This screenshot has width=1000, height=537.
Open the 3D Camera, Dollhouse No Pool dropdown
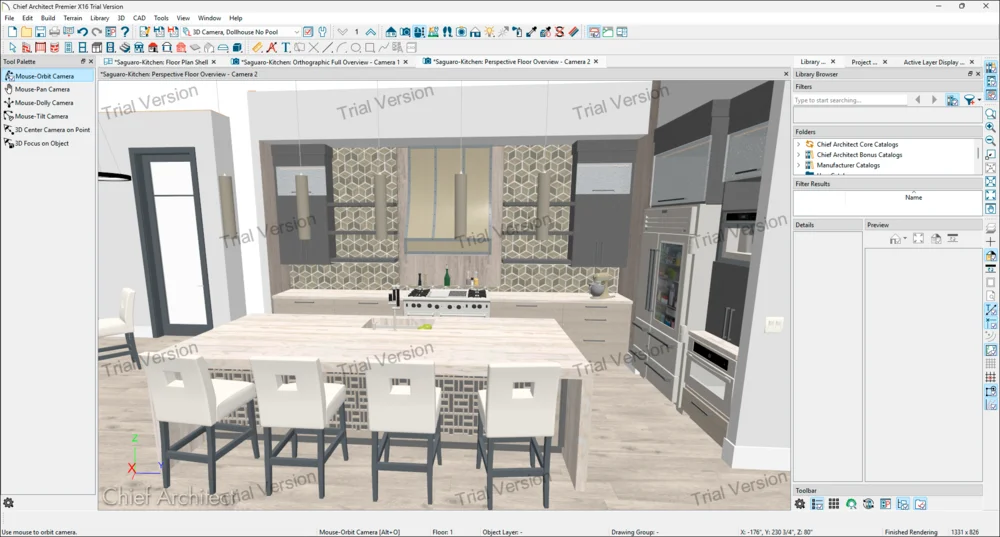coord(241,32)
